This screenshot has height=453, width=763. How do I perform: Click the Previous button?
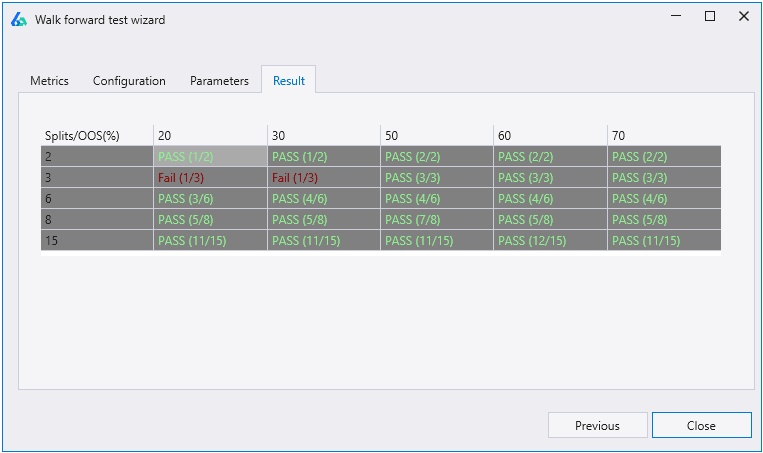[x=597, y=425]
